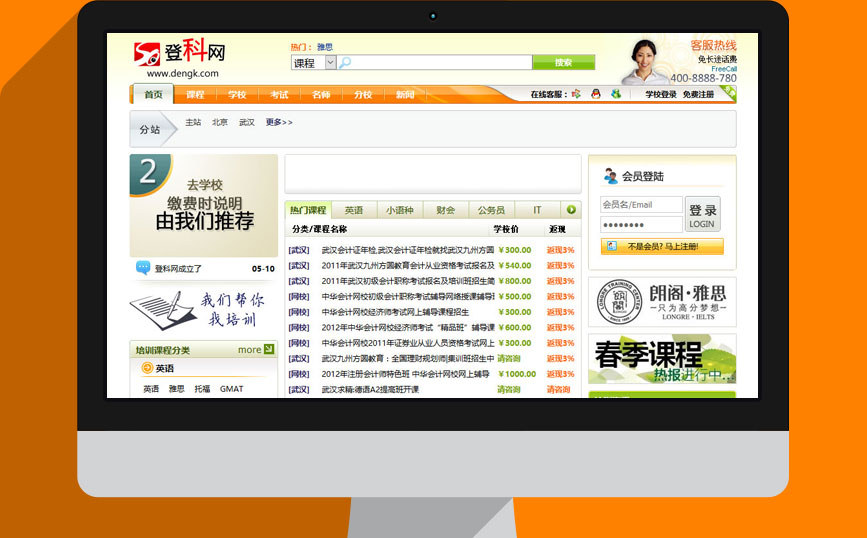Click the member login user icon

610,177
